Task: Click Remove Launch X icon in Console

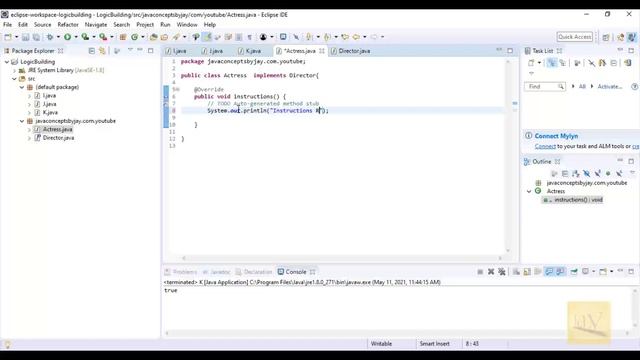Action: 491,271
